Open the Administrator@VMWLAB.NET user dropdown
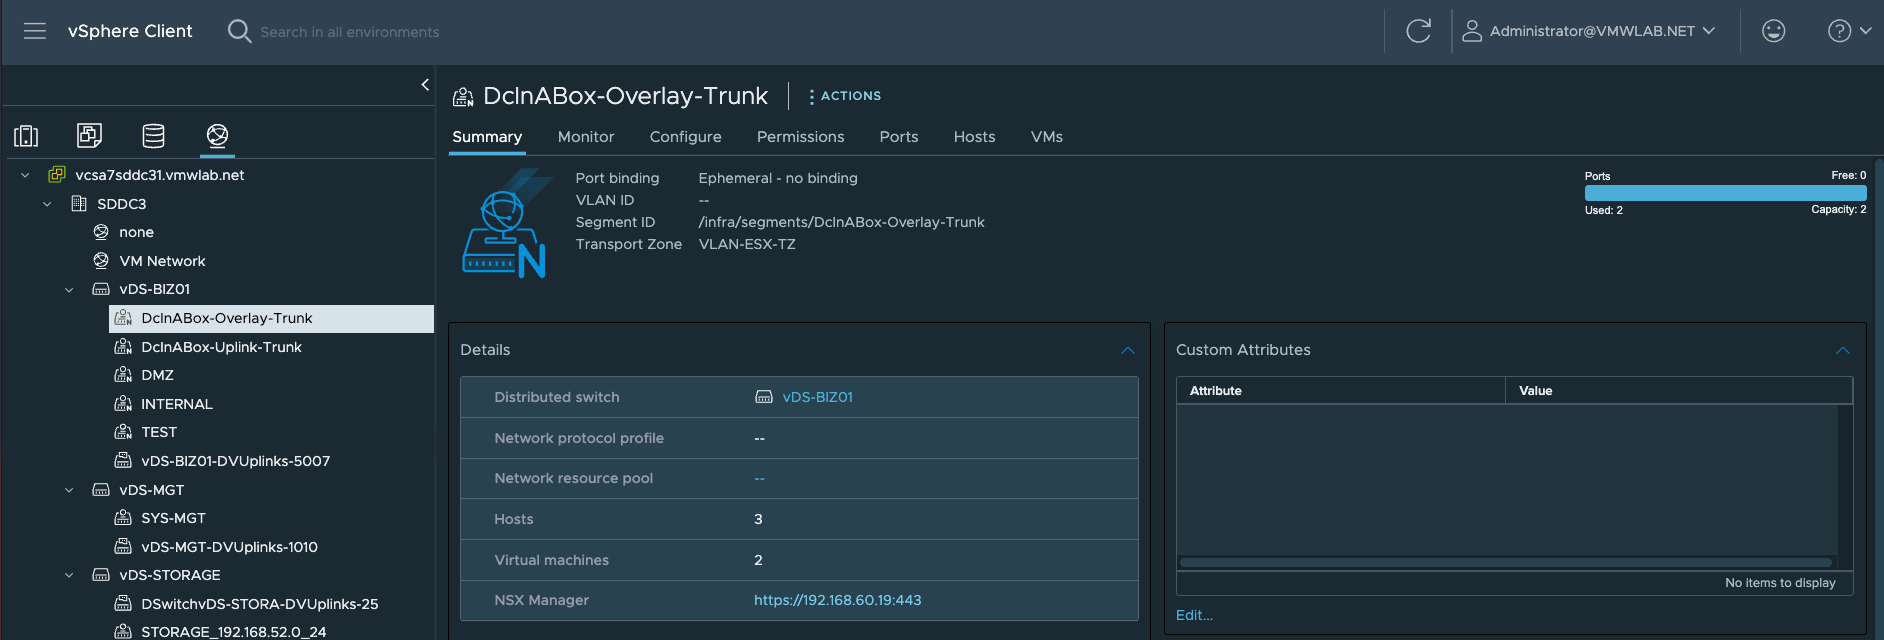This screenshot has width=1884, height=640. 1589,31
